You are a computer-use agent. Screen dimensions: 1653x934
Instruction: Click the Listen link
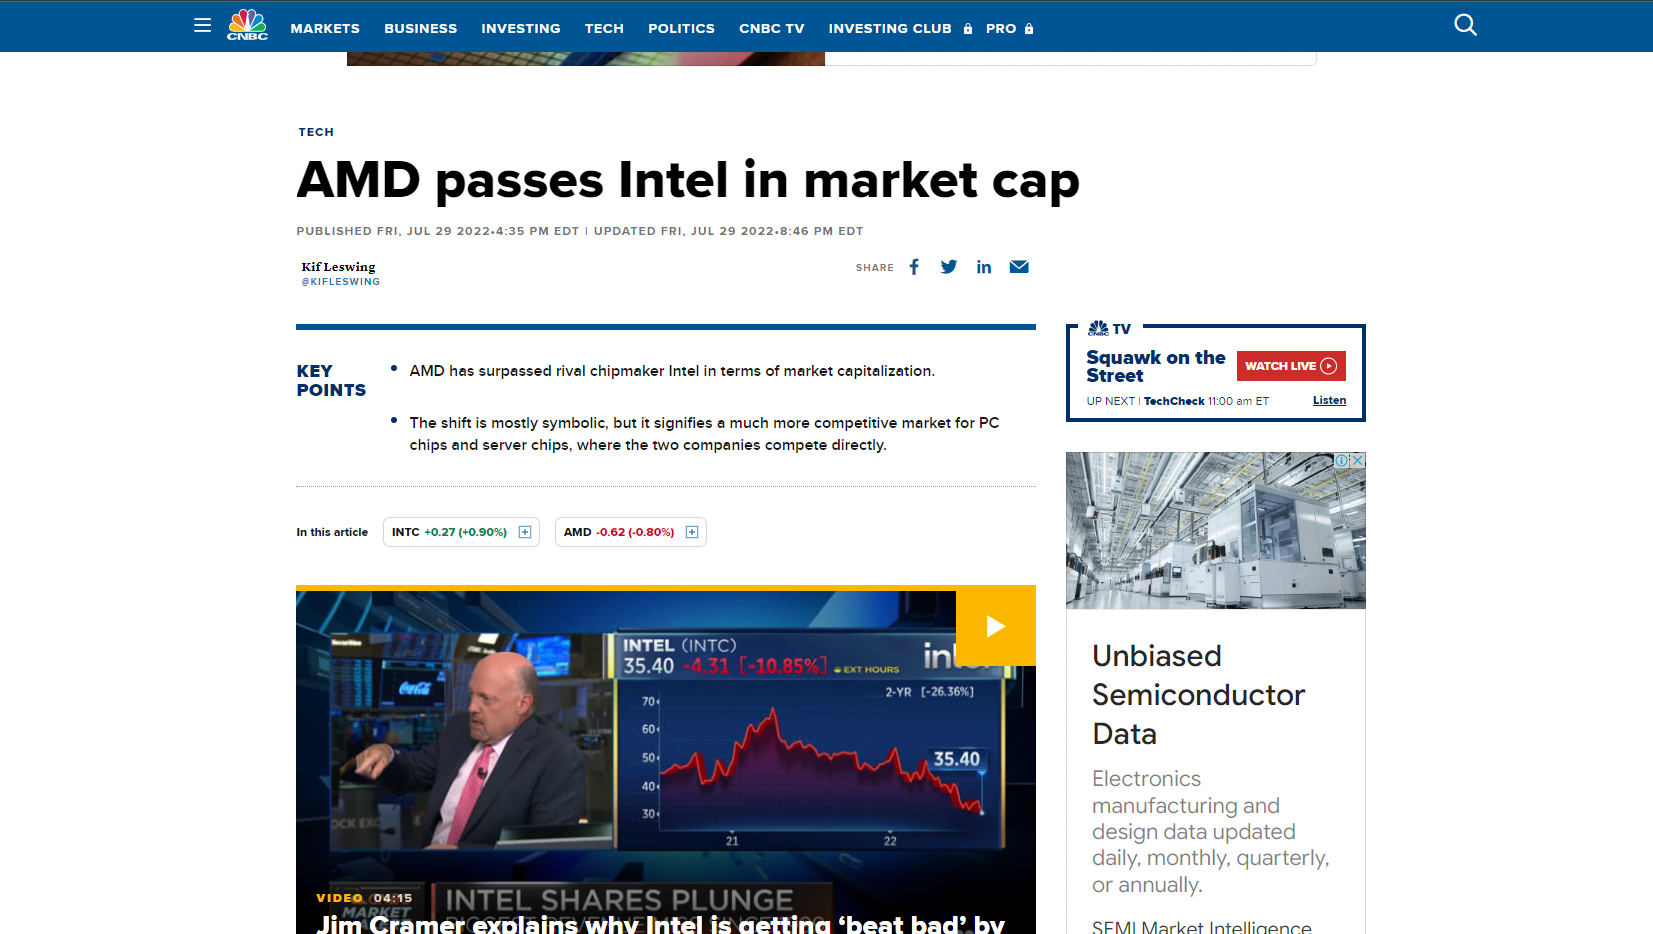click(x=1329, y=400)
